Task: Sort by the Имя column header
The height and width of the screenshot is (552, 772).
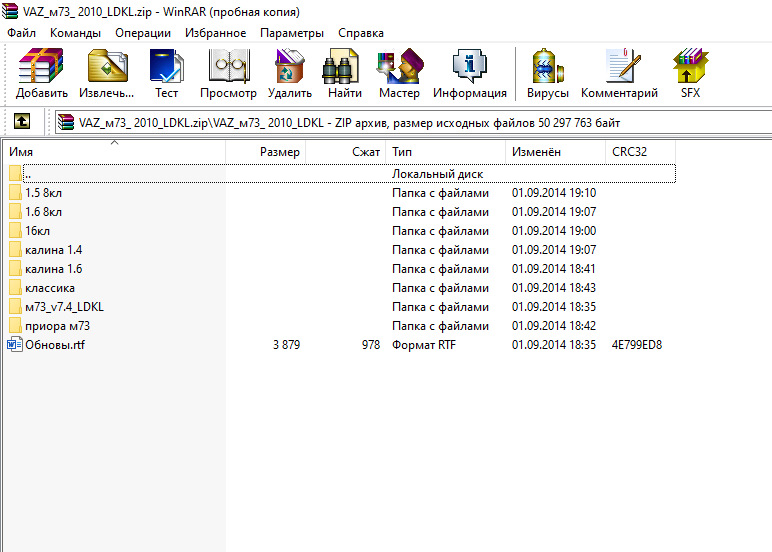Action: point(115,152)
